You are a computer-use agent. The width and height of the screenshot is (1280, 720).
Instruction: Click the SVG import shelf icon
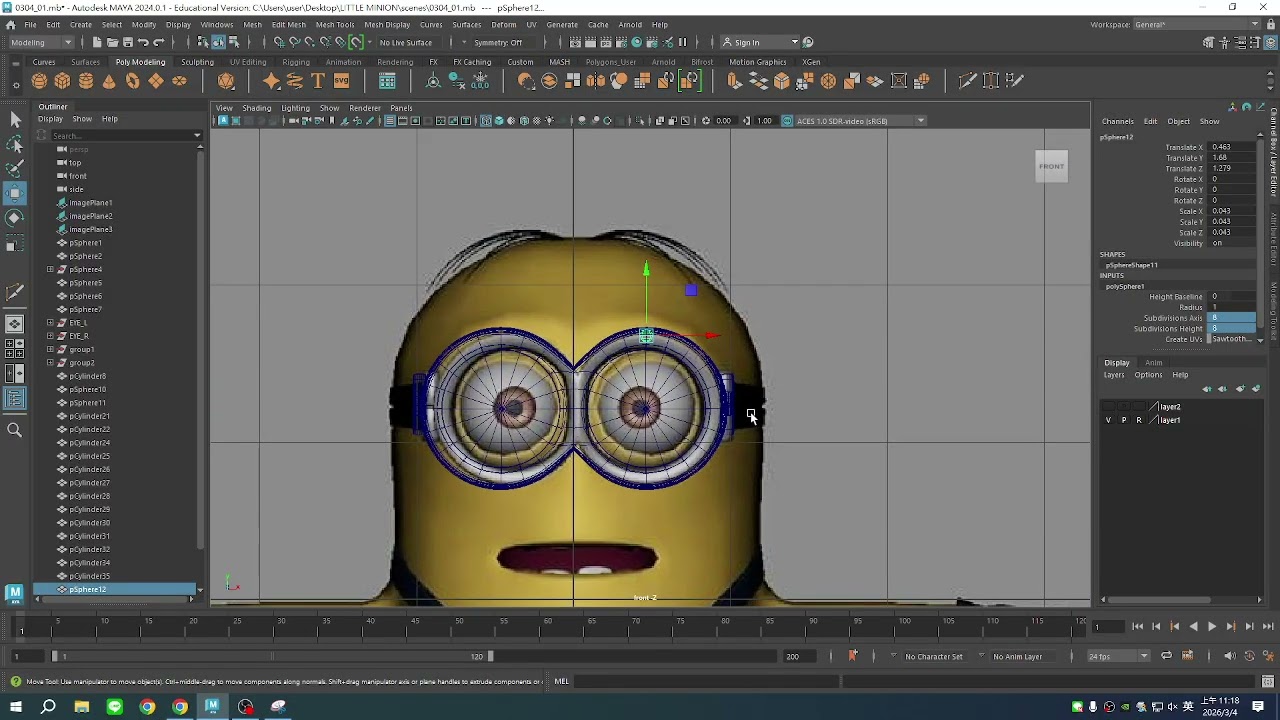(341, 81)
